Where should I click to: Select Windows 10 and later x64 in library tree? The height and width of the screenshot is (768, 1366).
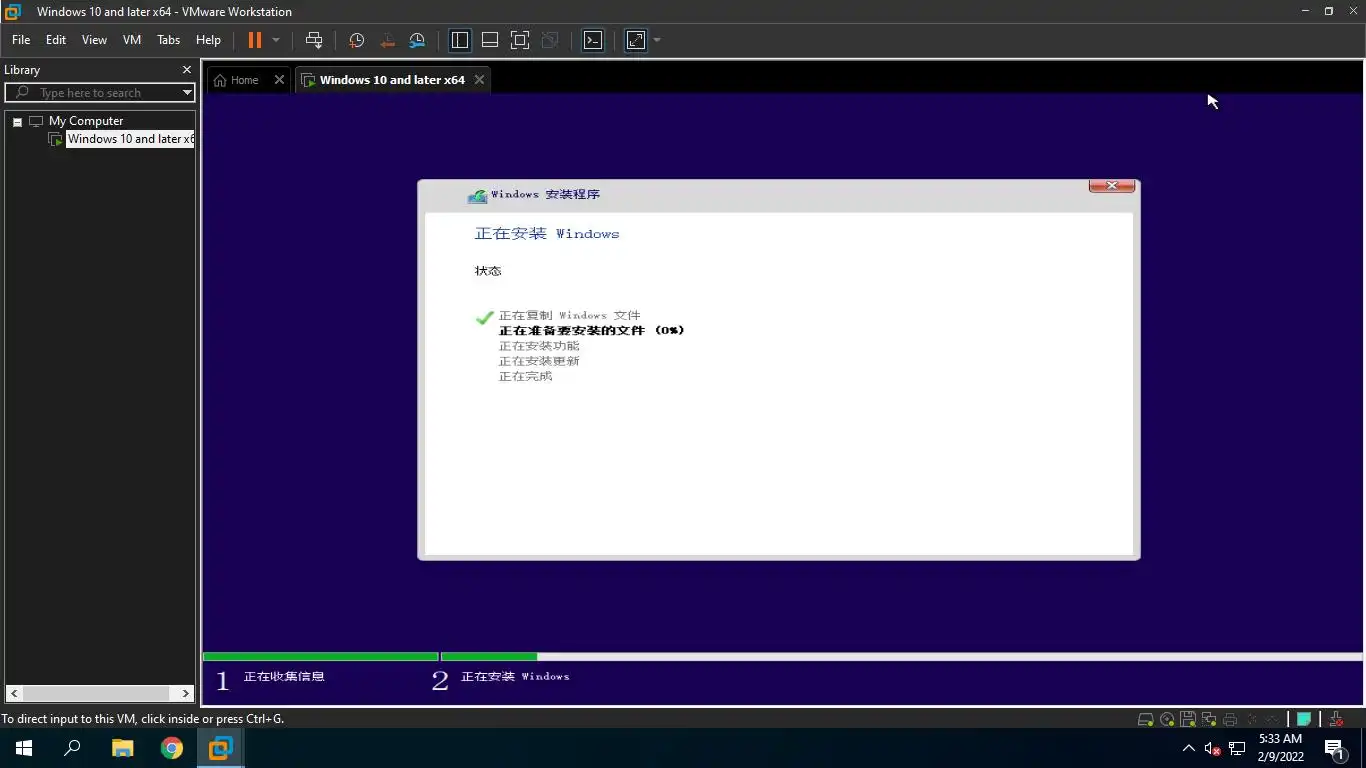pos(130,139)
